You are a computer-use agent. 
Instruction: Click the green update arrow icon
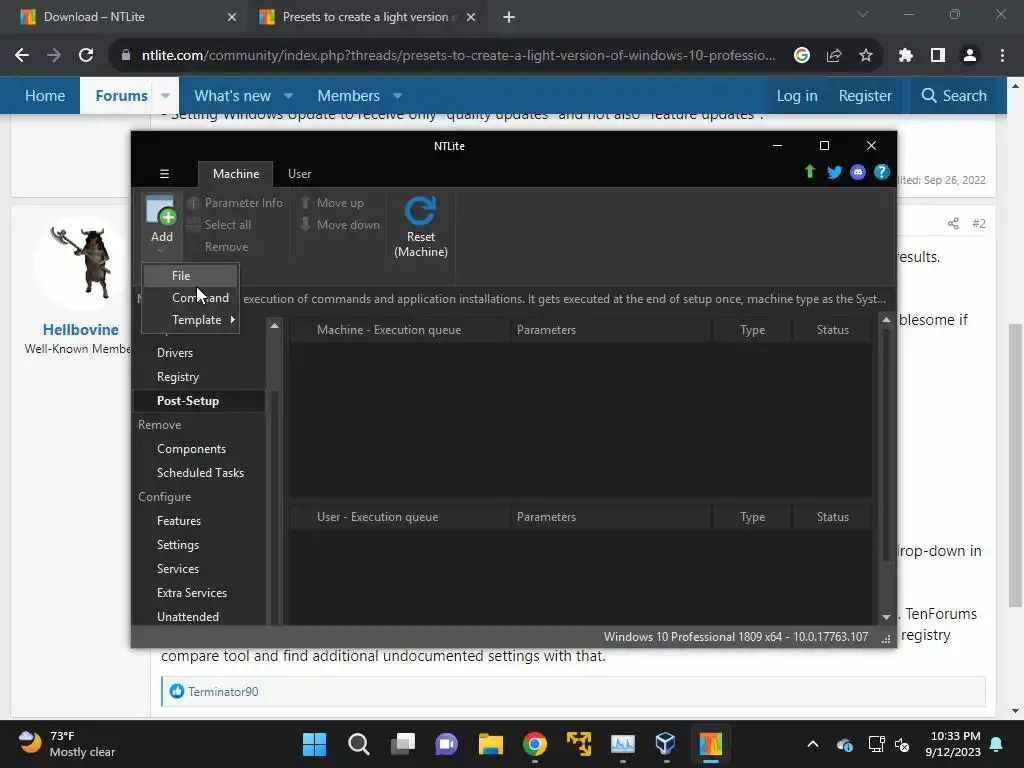tap(810, 172)
